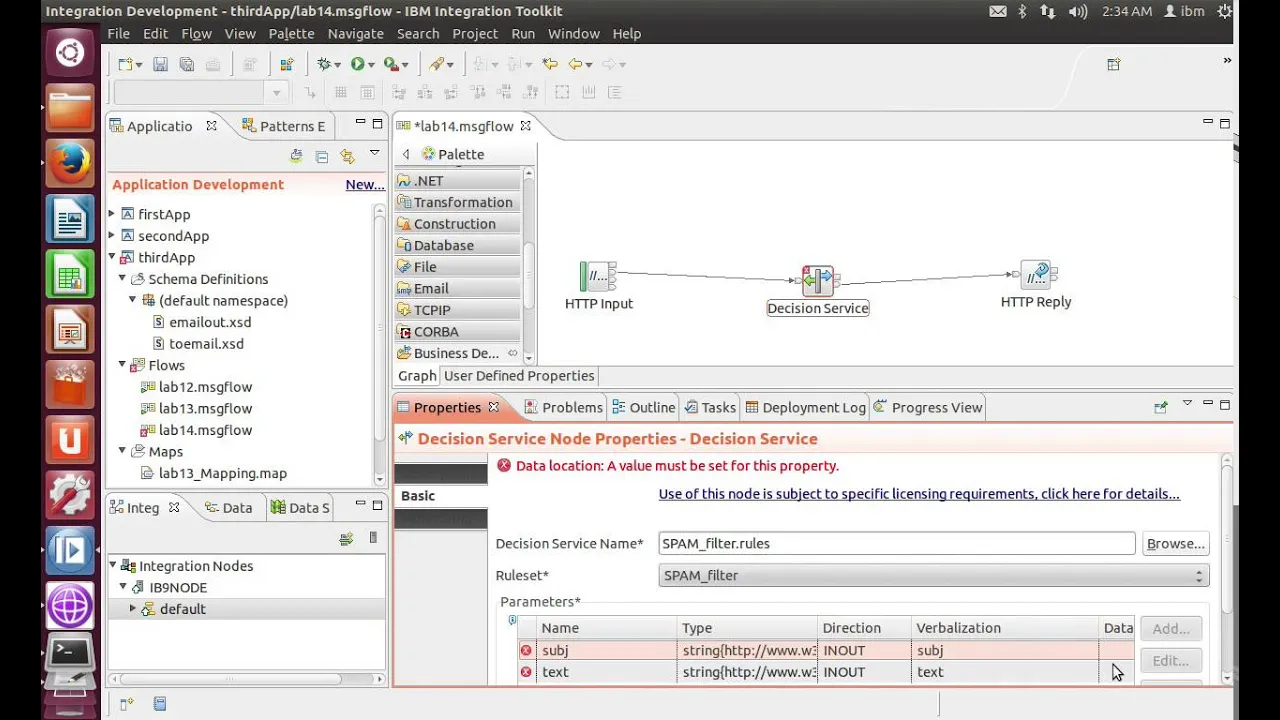Collapse the Palette with the left arrow

pyautogui.click(x=406, y=154)
